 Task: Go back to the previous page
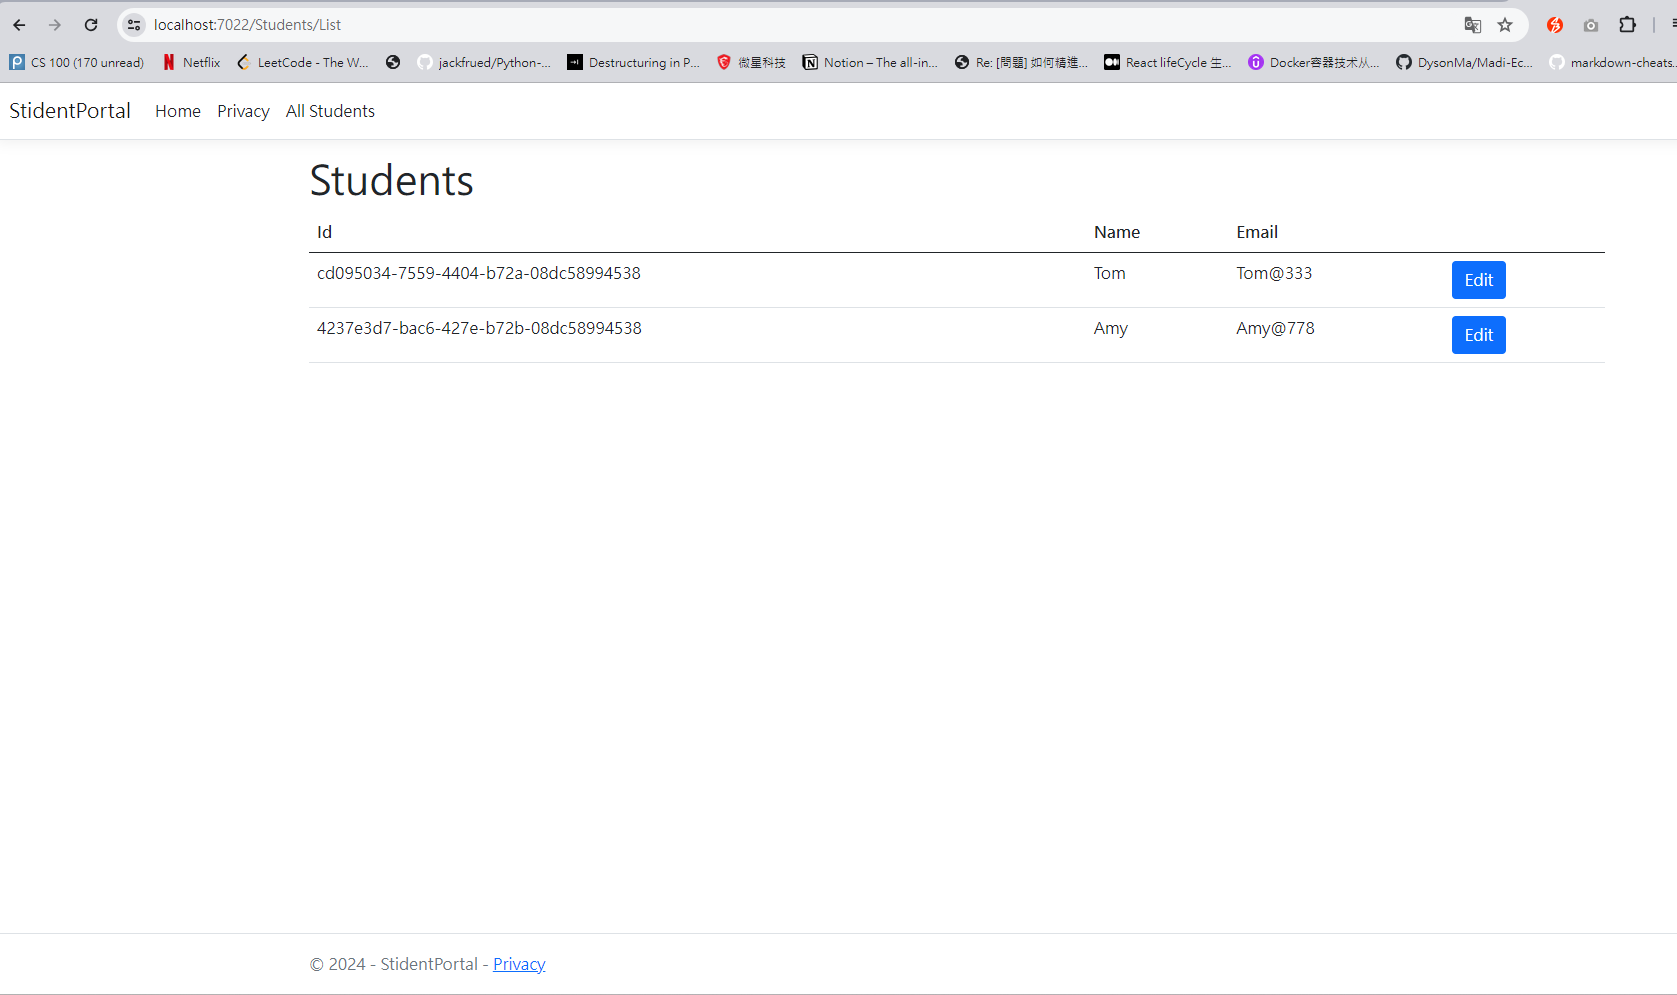[19, 25]
